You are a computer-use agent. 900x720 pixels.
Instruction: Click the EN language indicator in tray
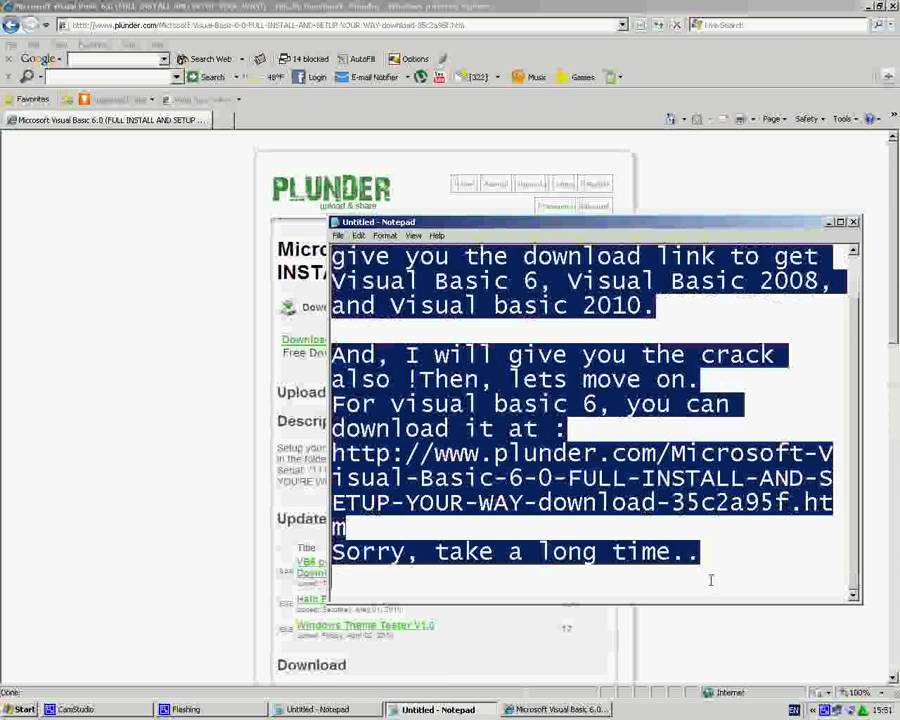point(794,710)
